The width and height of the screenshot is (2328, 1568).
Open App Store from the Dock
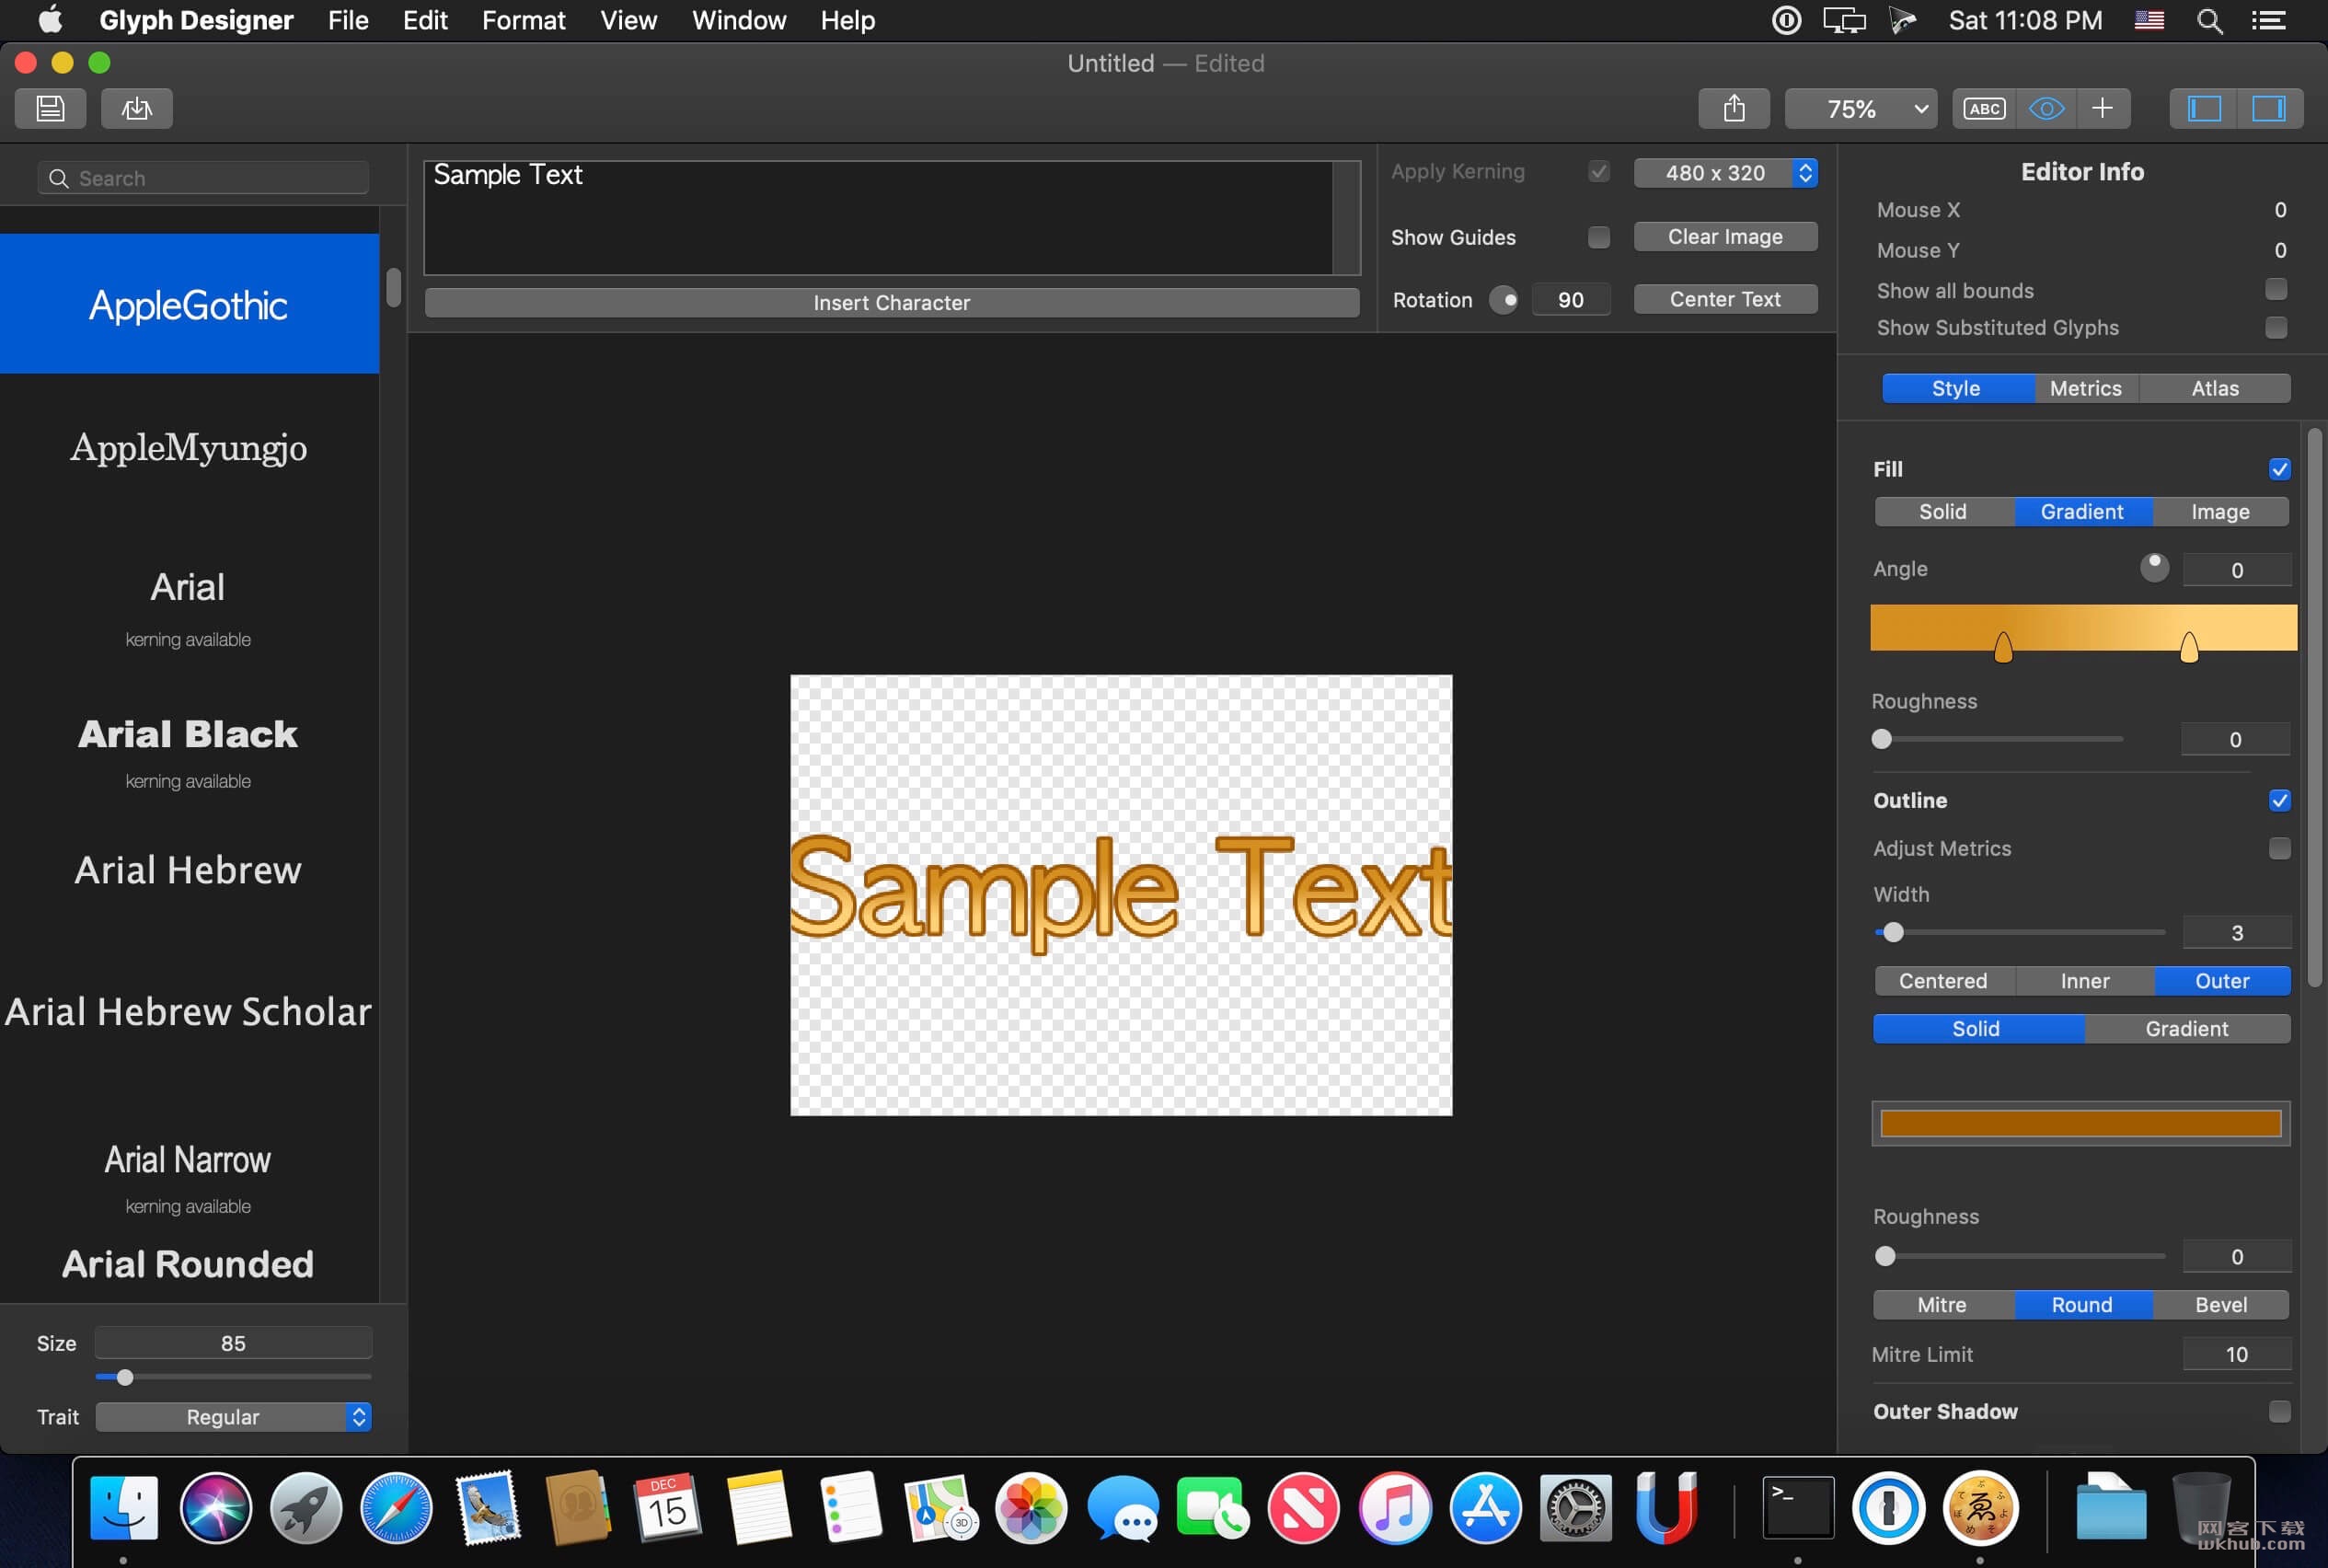[x=1485, y=1507]
